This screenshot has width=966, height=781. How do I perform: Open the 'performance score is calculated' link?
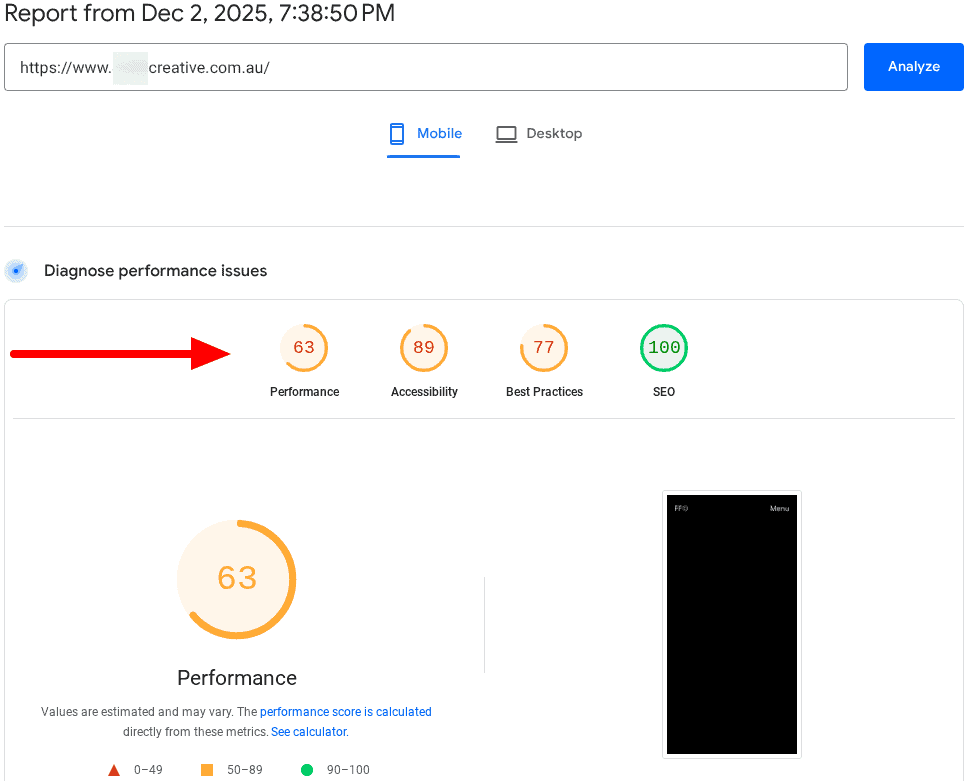pos(346,712)
